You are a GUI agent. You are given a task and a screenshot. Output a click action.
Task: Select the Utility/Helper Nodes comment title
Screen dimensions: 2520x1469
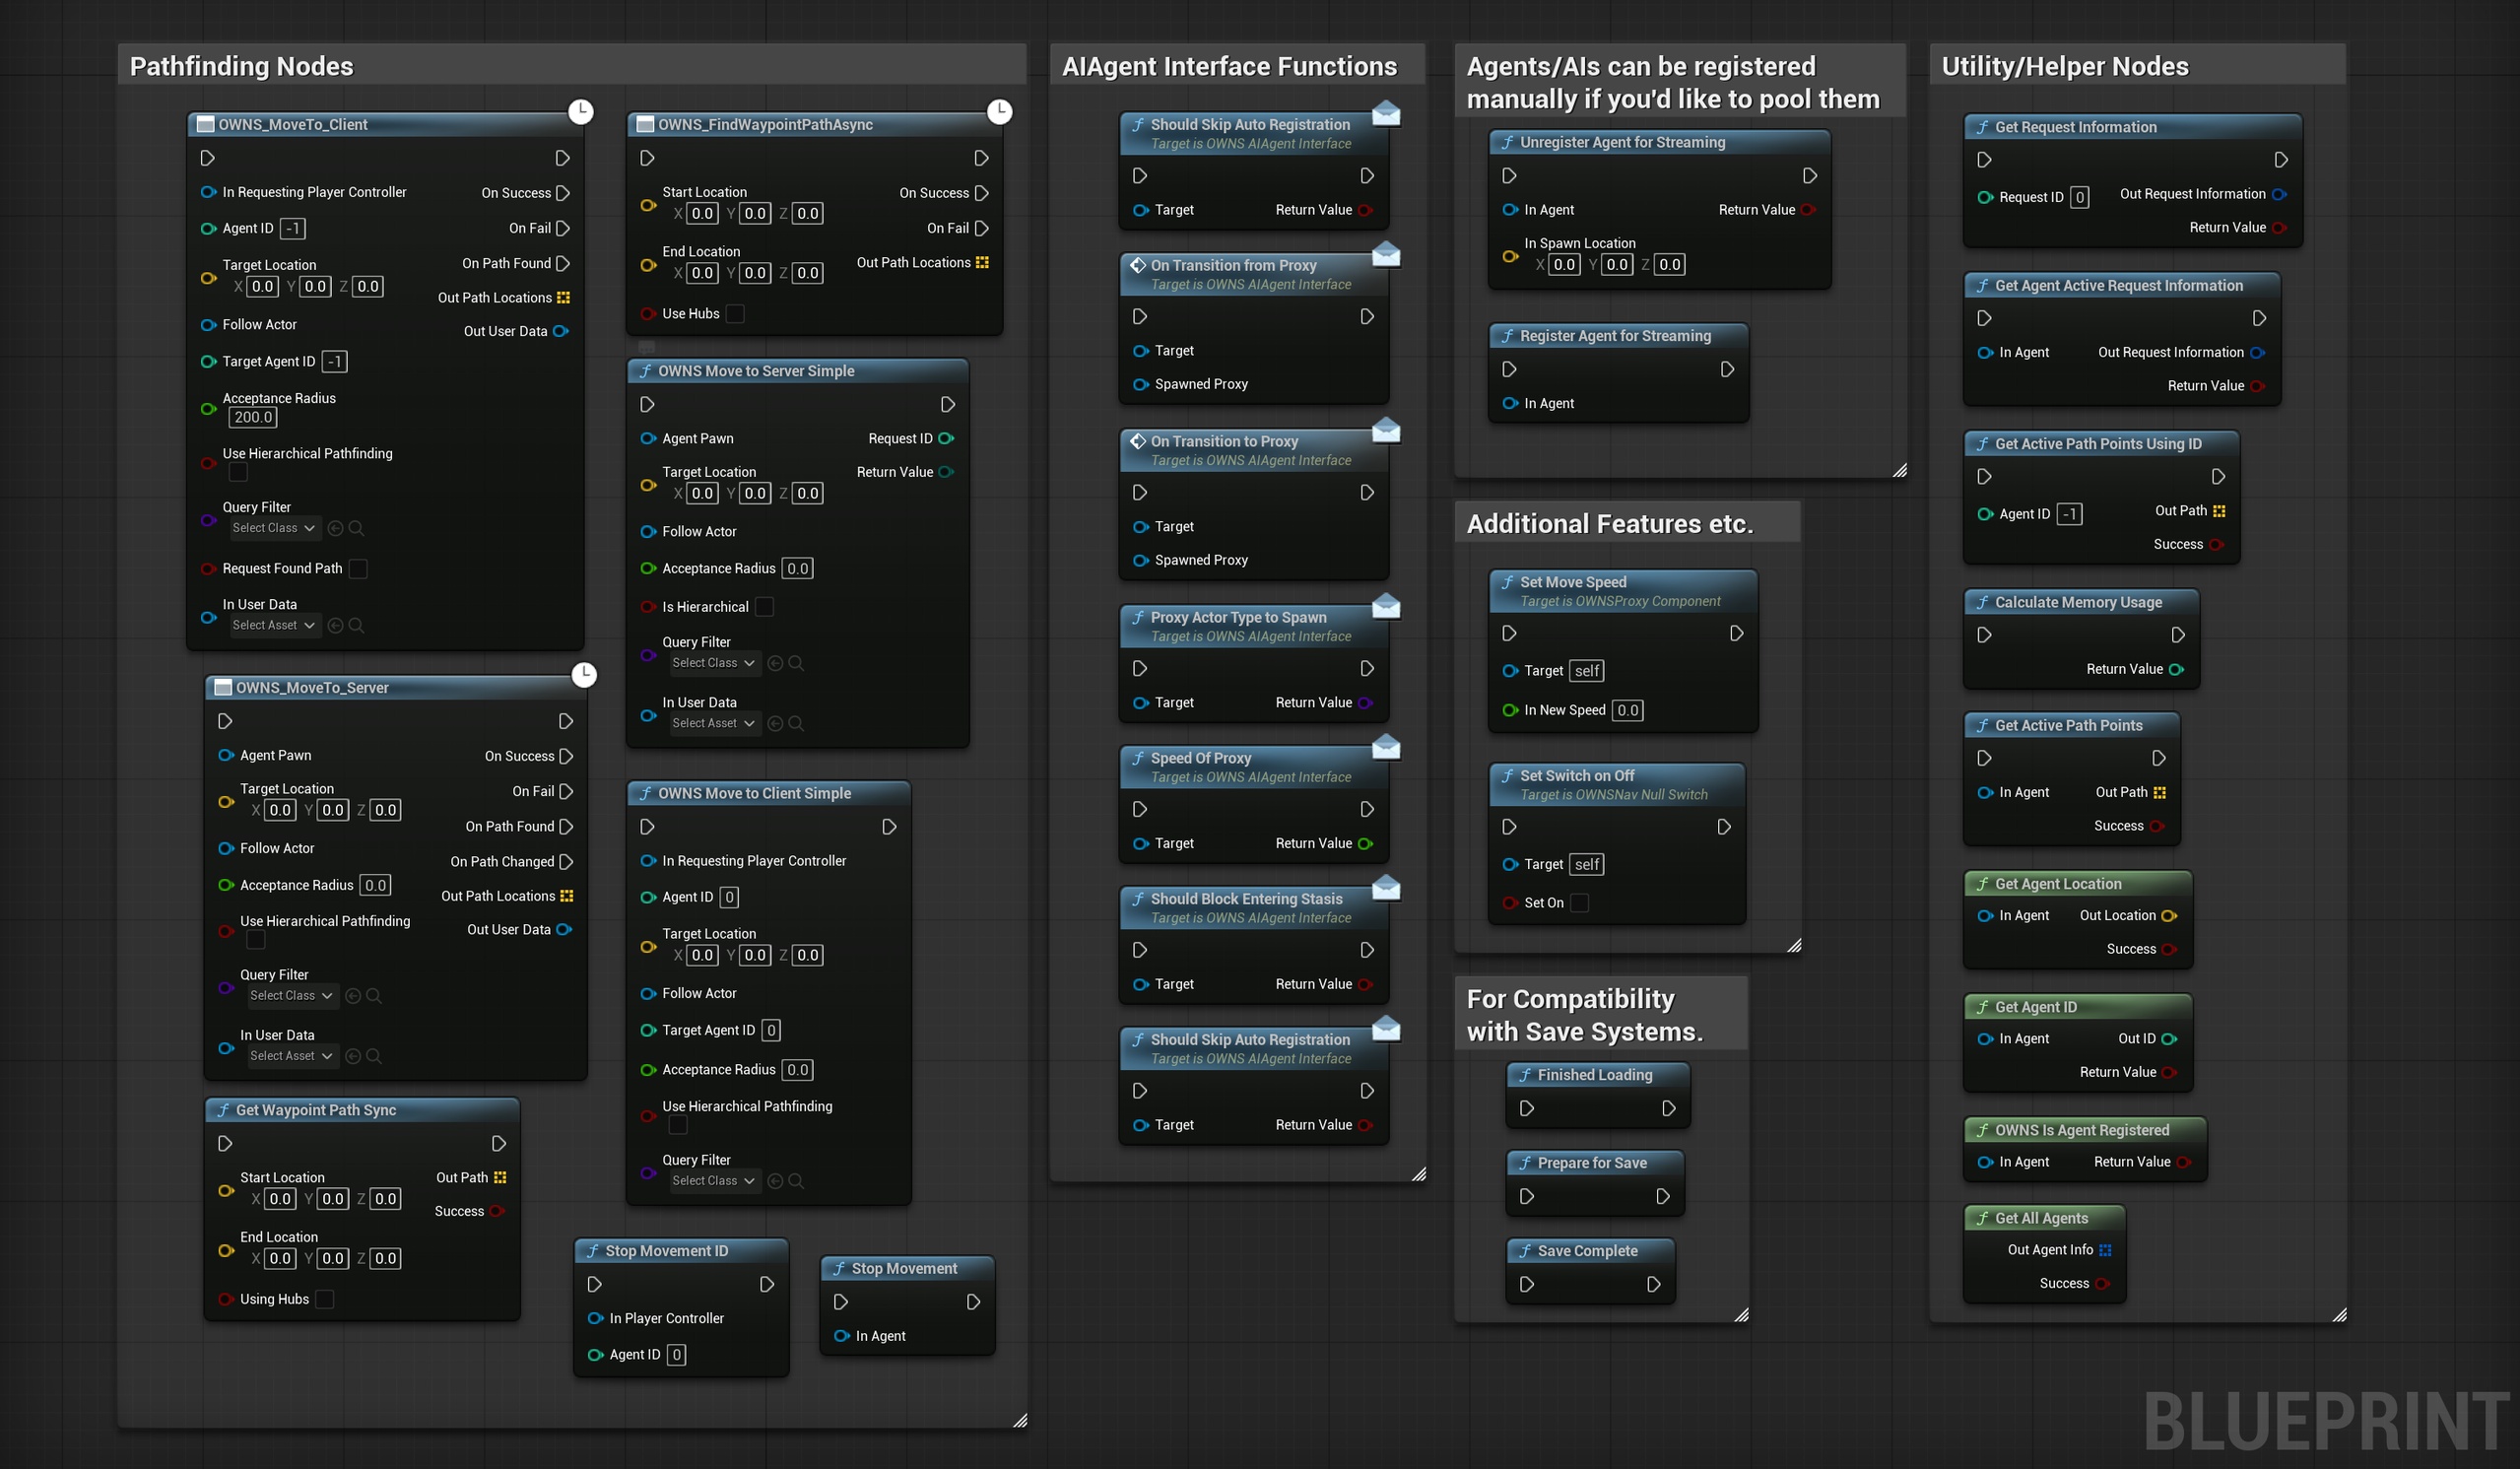pyautogui.click(x=2065, y=66)
